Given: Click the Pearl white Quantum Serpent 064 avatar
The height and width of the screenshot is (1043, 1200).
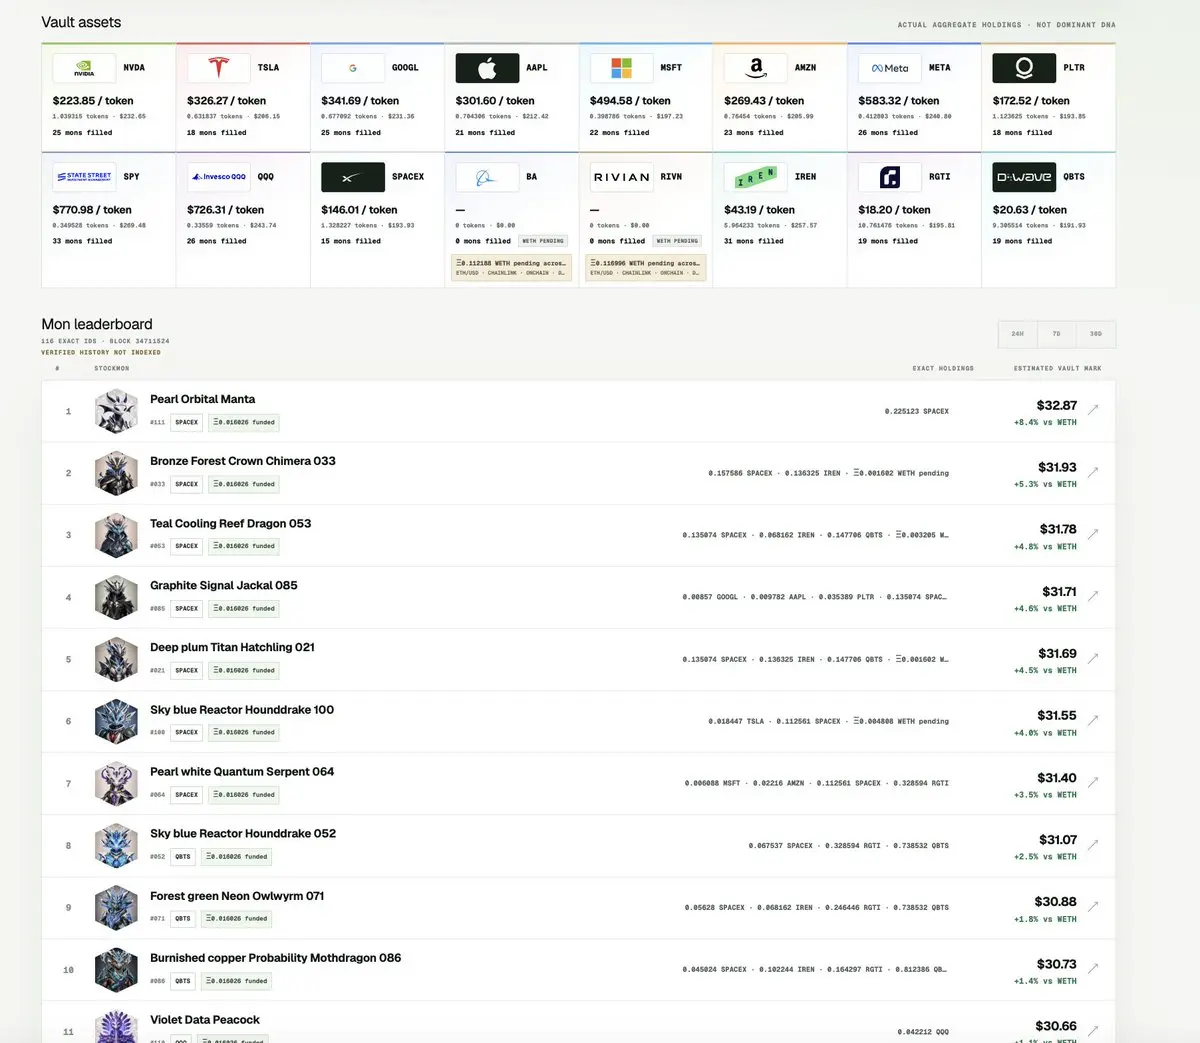Looking at the screenshot, I should 116,783.
